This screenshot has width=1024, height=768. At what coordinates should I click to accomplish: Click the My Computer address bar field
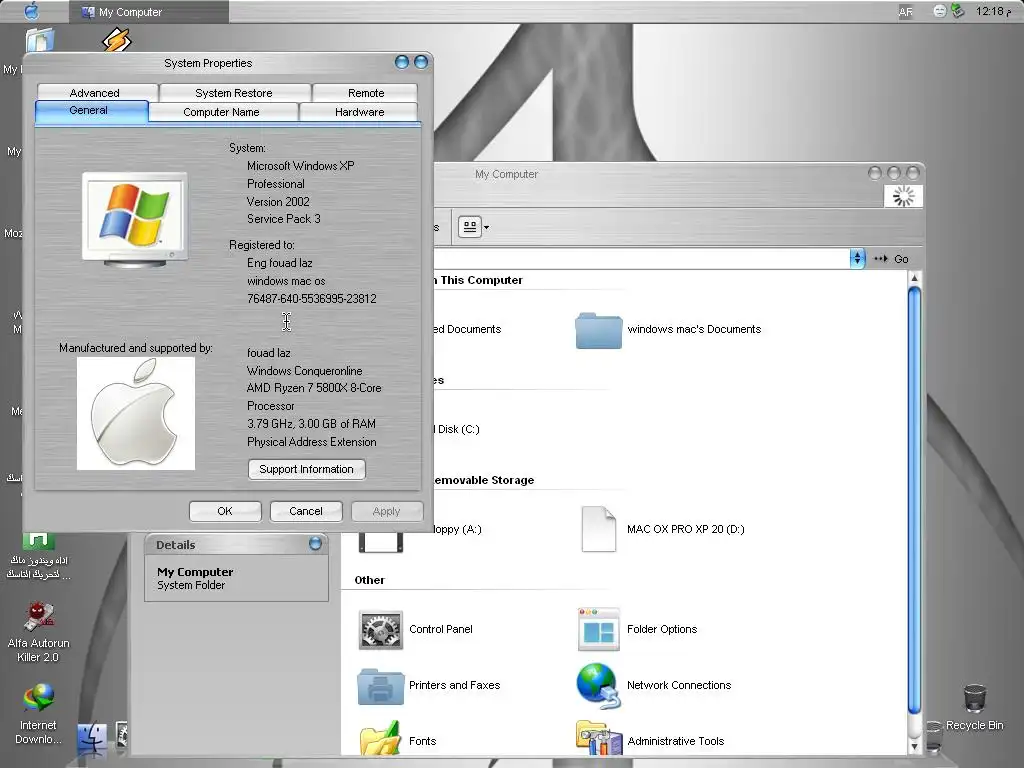[x=640, y=259]
